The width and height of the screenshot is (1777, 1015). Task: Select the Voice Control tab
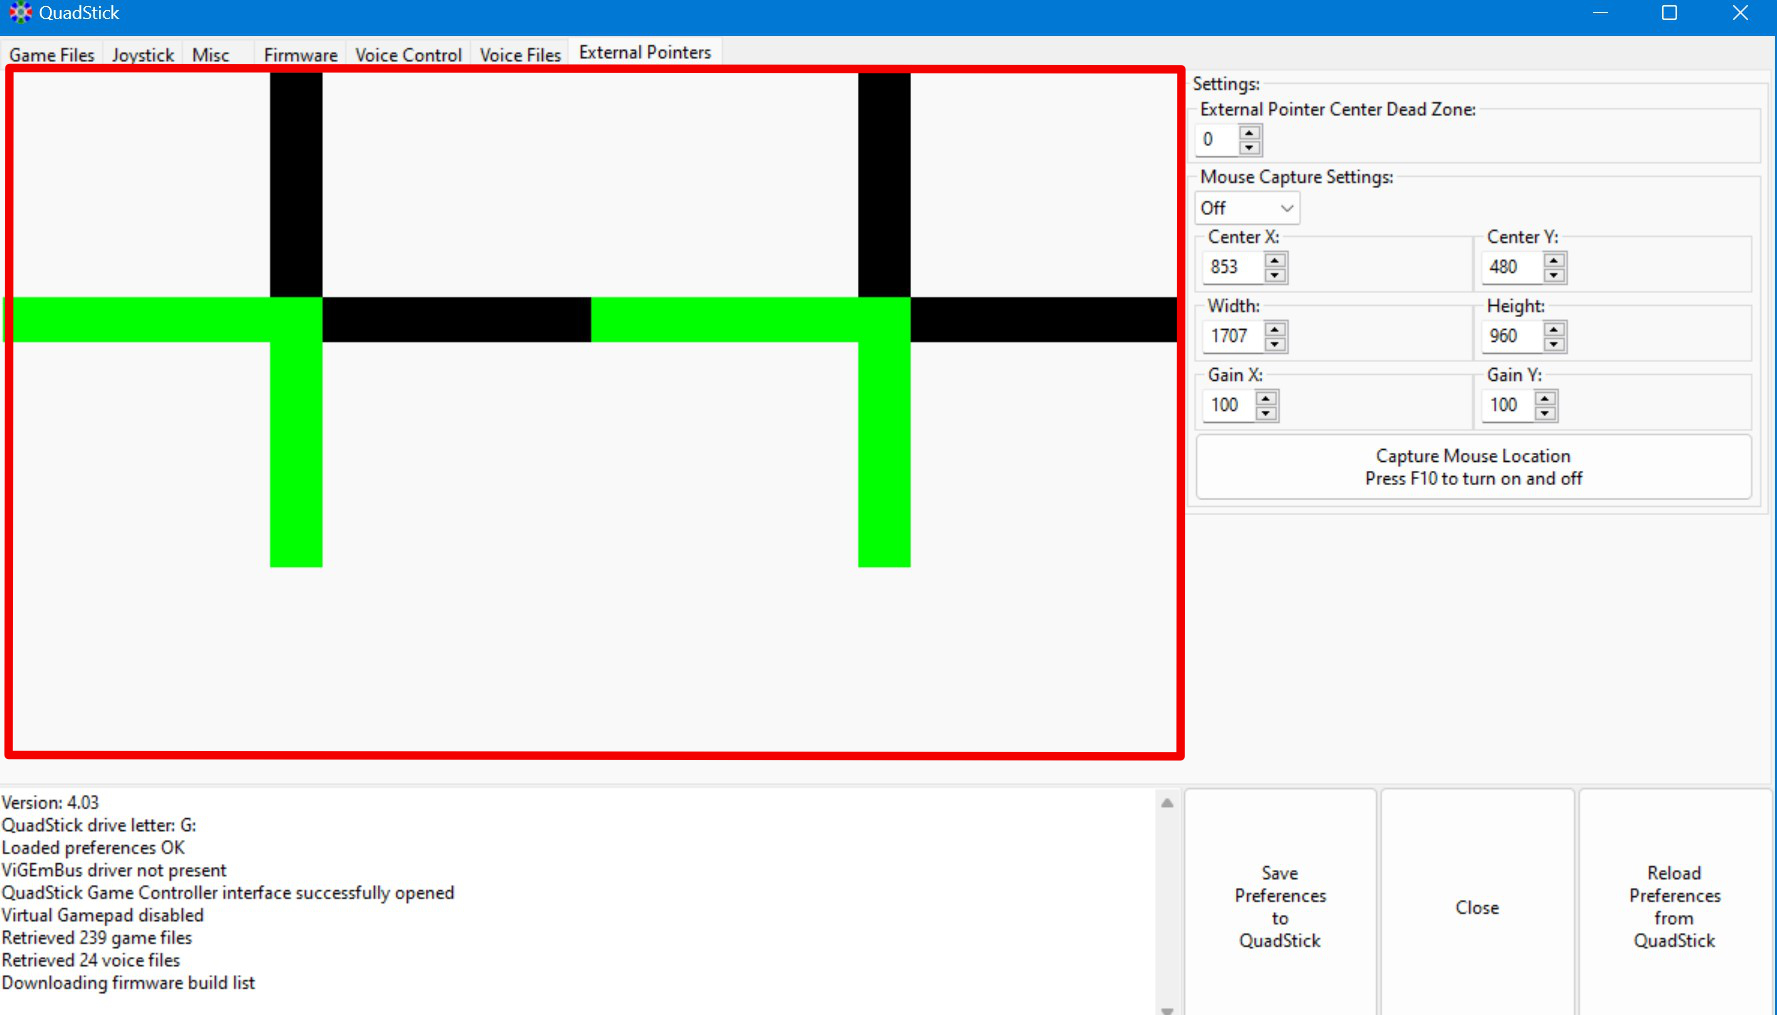pos(408,55)
